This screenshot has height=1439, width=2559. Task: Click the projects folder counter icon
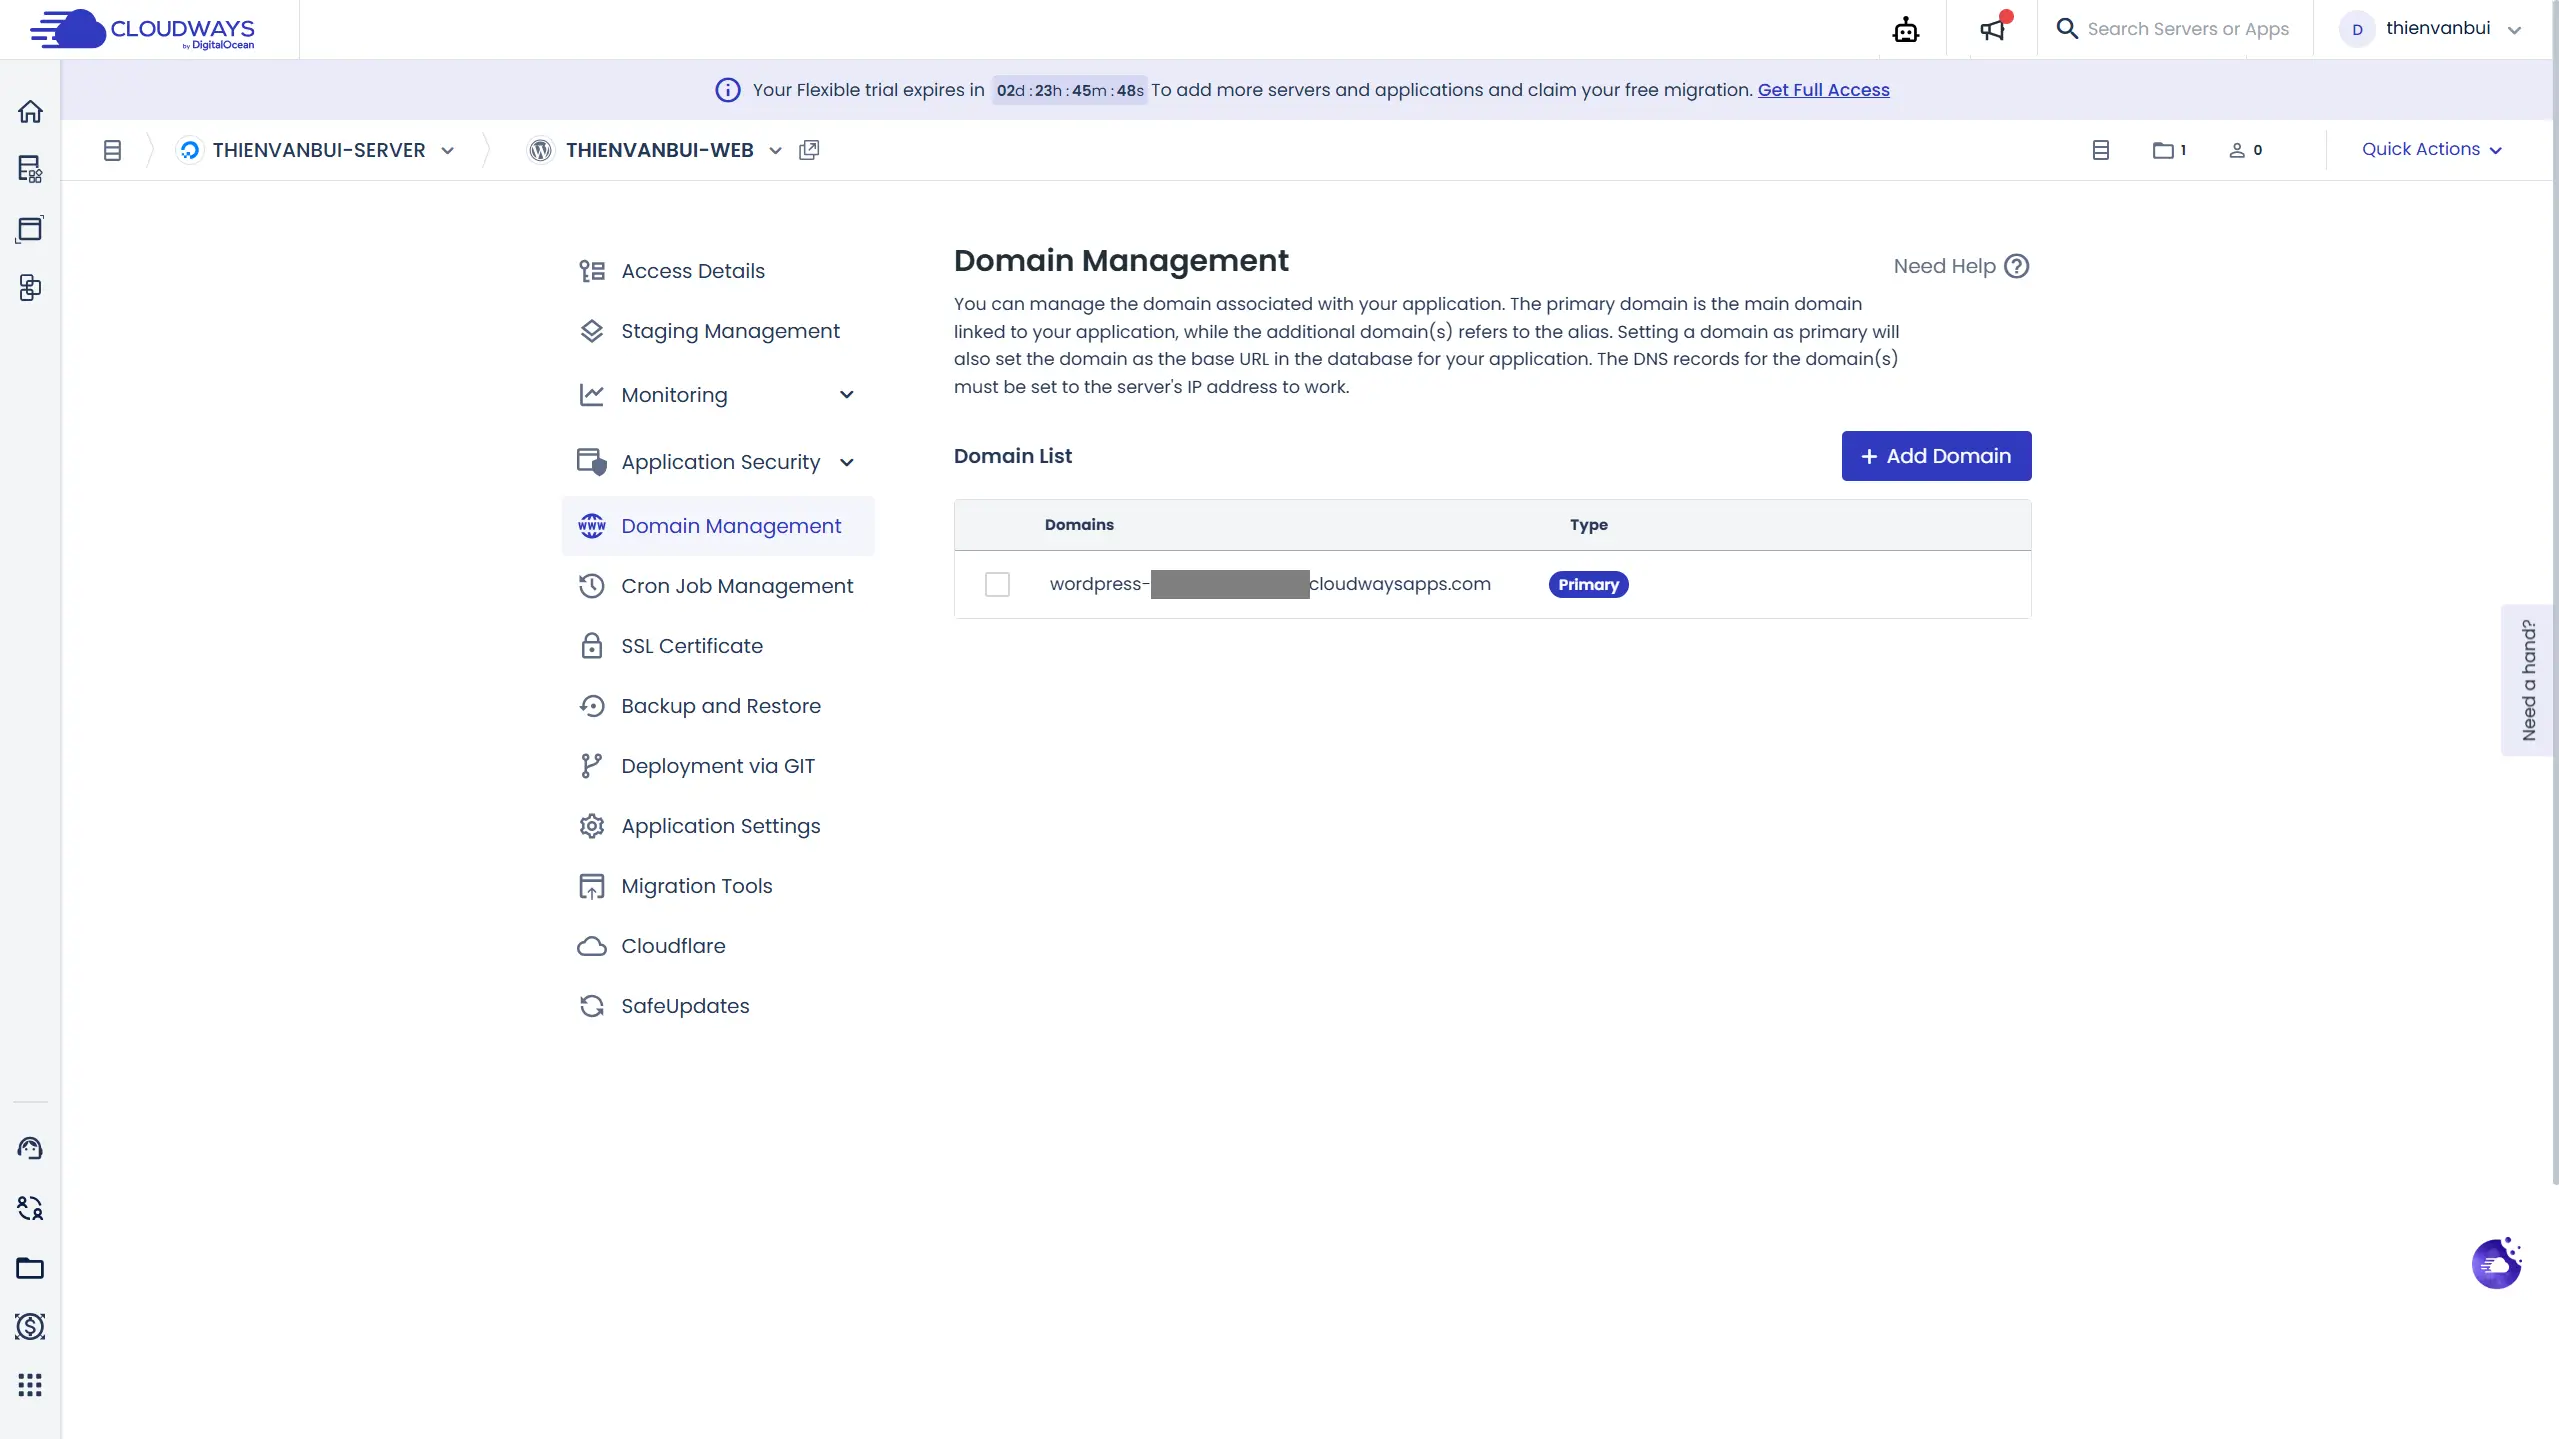point(2169,150)
